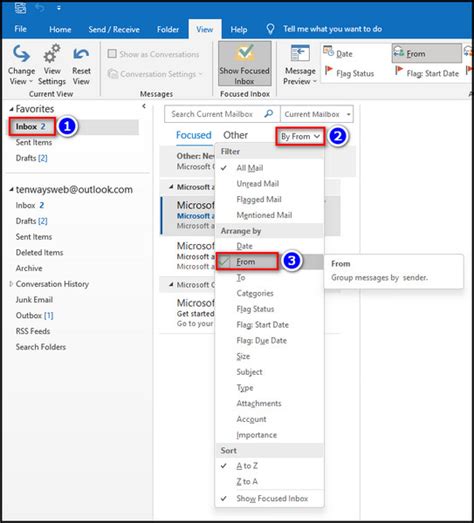Arrange by Flag: Due Date
This screenshot has height=523, width=474.
click(270, 341)
